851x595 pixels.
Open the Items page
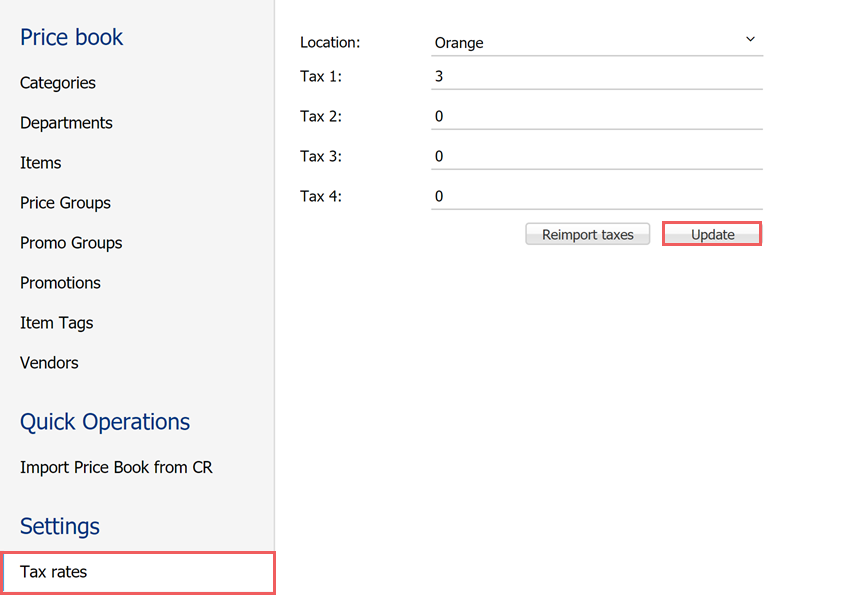point(41,163)
